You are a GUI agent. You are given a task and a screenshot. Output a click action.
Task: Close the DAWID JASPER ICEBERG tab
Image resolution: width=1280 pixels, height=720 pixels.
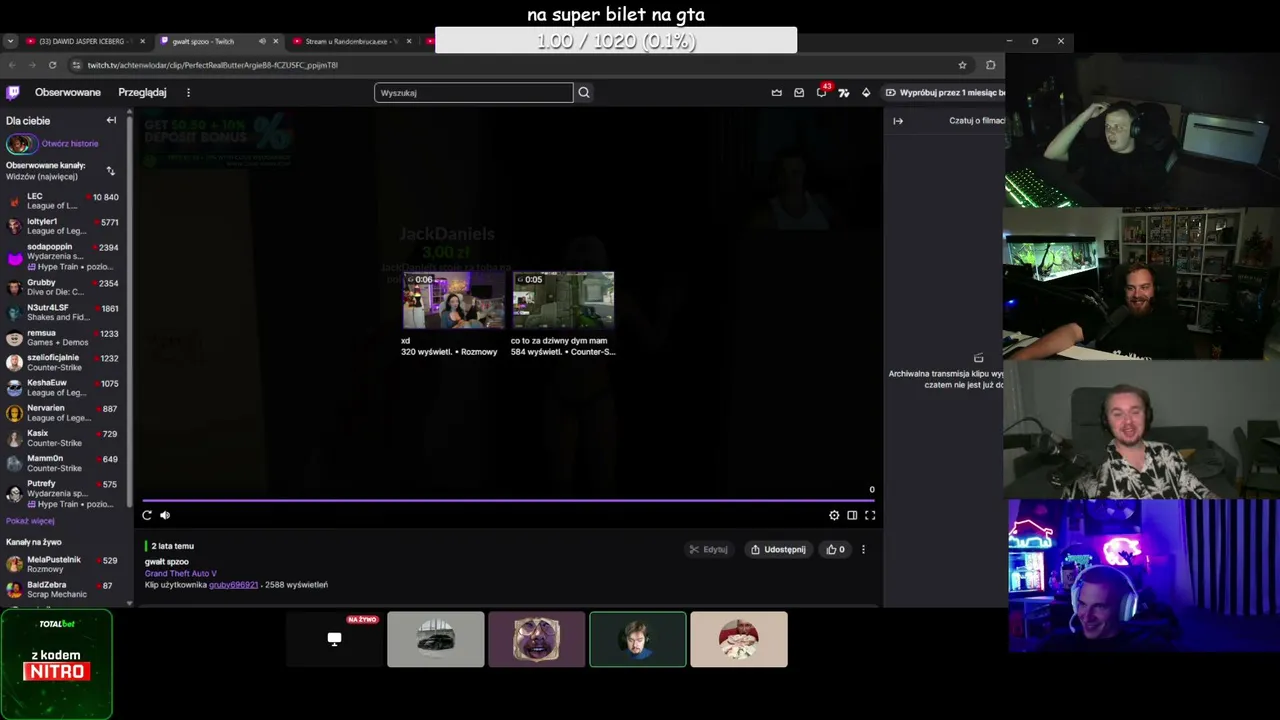[x=142, y=41]
